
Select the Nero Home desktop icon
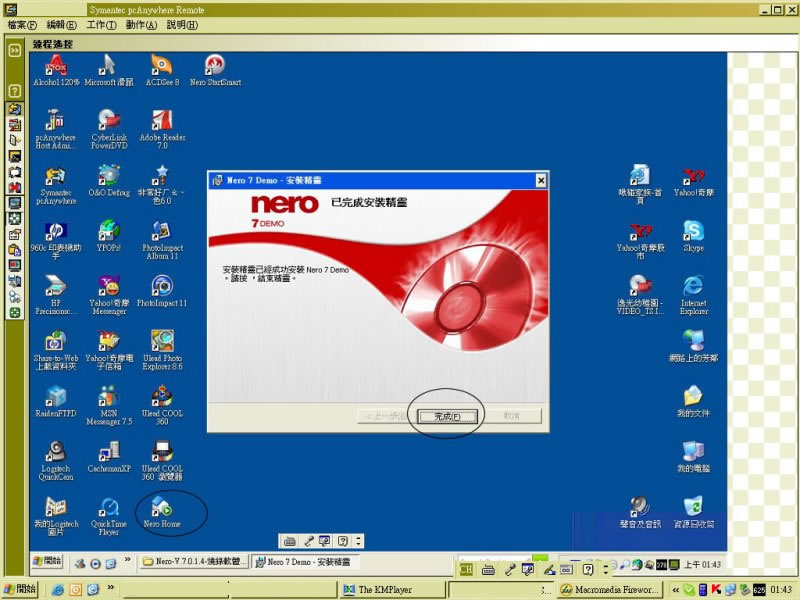pos(162,512)
